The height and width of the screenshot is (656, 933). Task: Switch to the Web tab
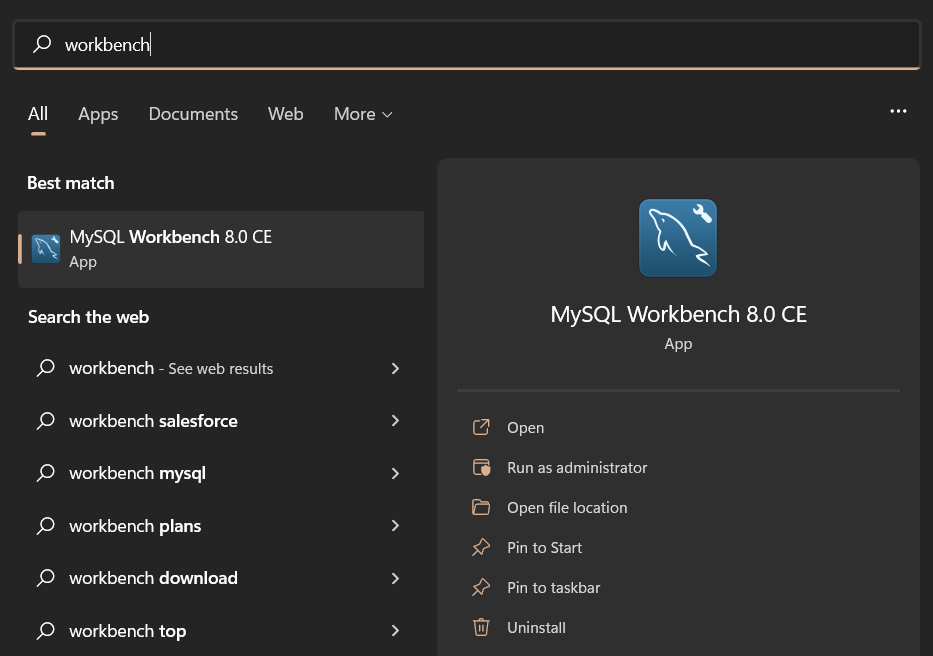click(286, 114)
